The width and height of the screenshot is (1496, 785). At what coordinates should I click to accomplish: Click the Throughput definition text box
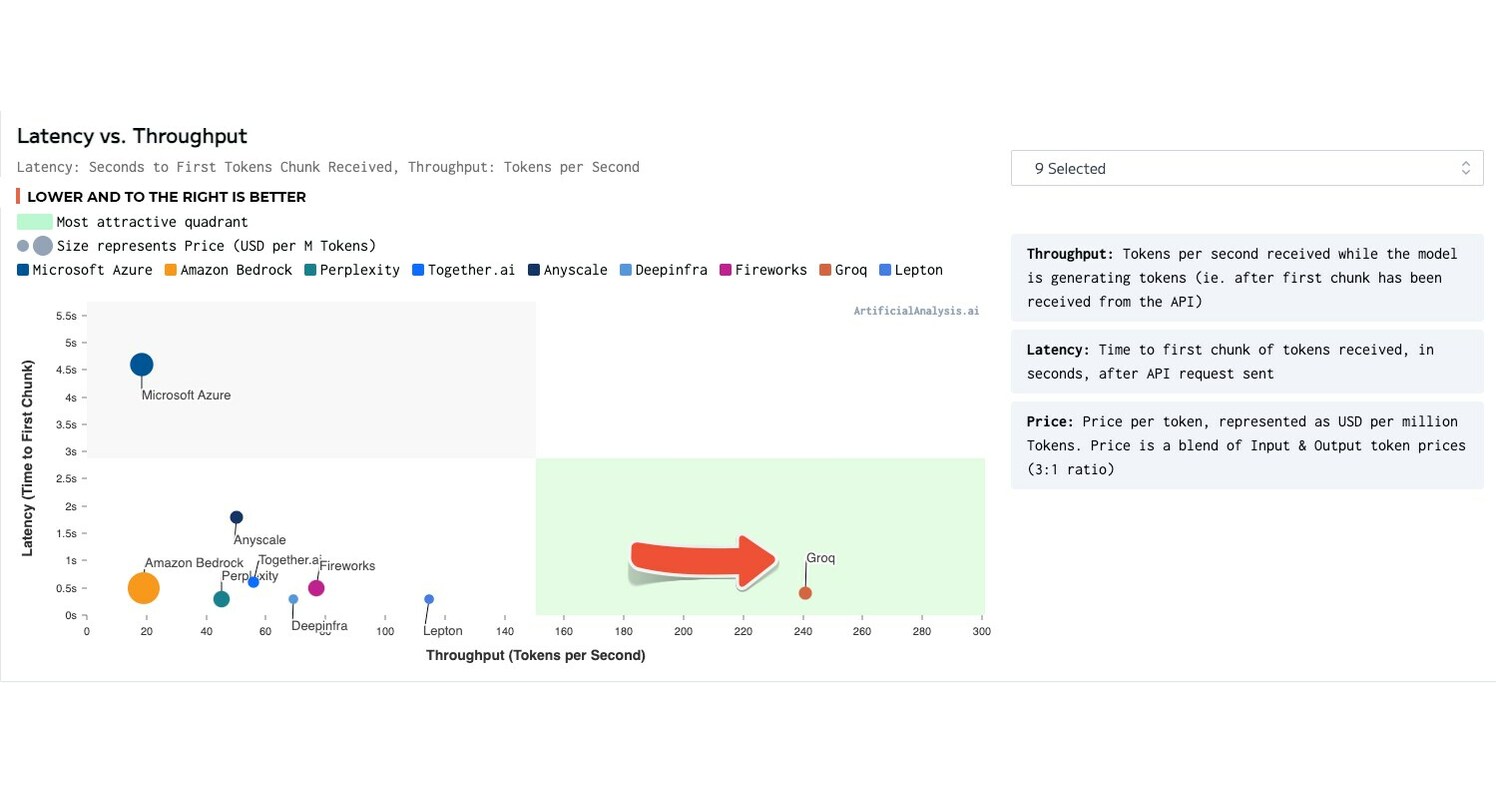click(x=1246, y=277)
